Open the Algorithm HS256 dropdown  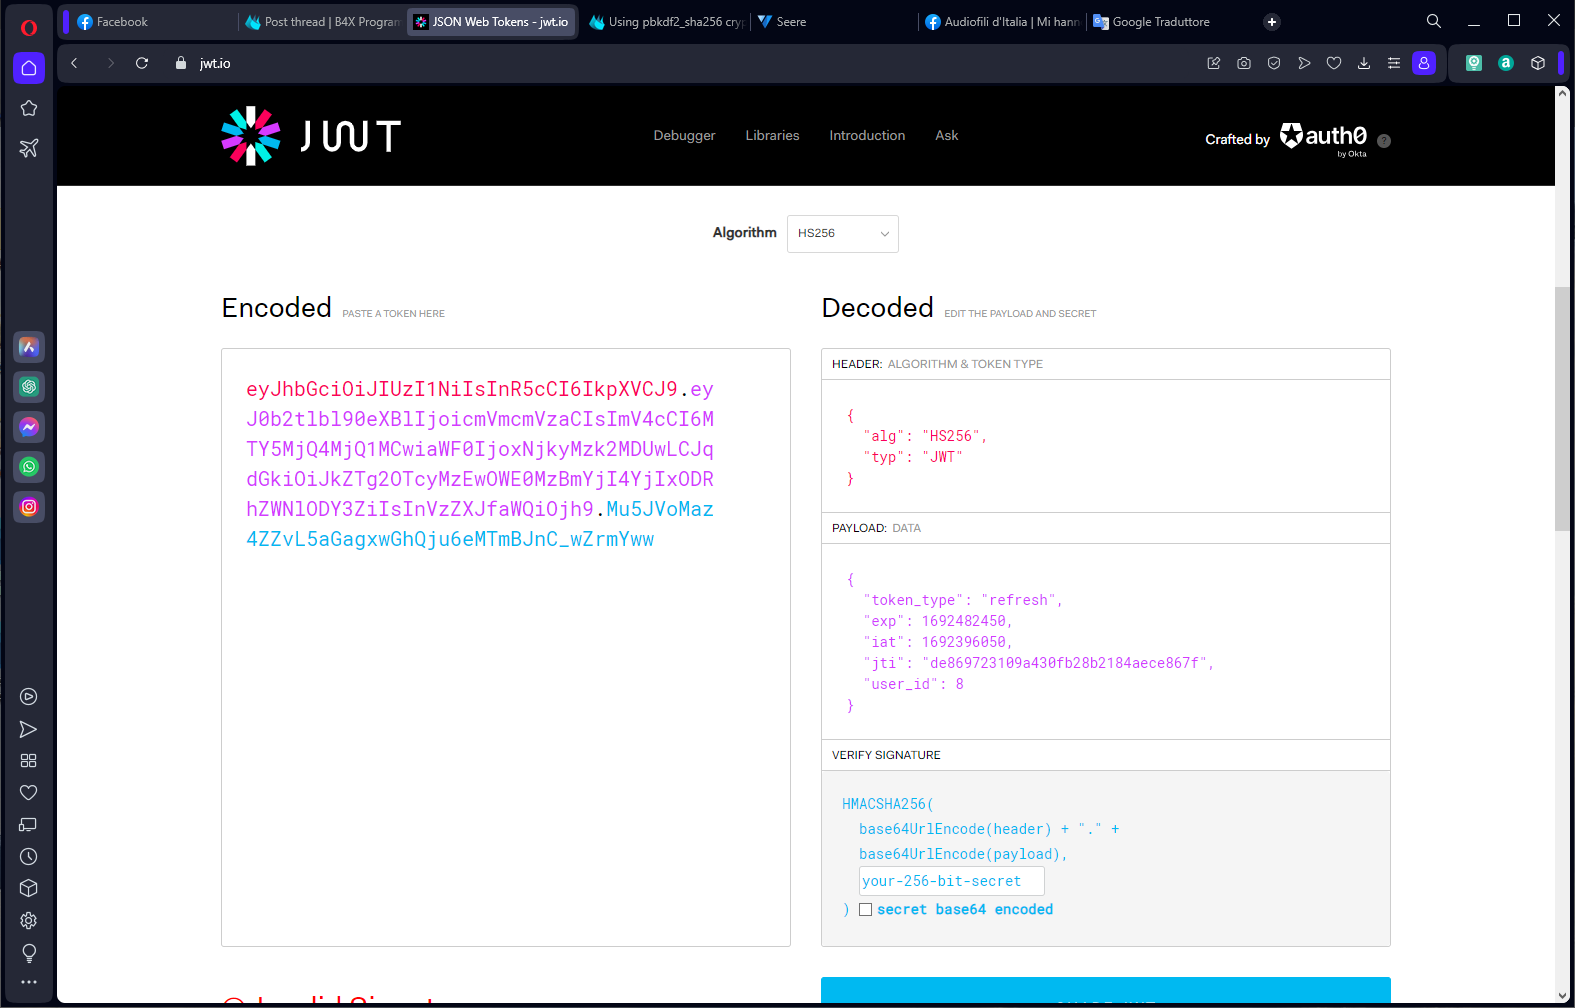click(x=843, y=234)
